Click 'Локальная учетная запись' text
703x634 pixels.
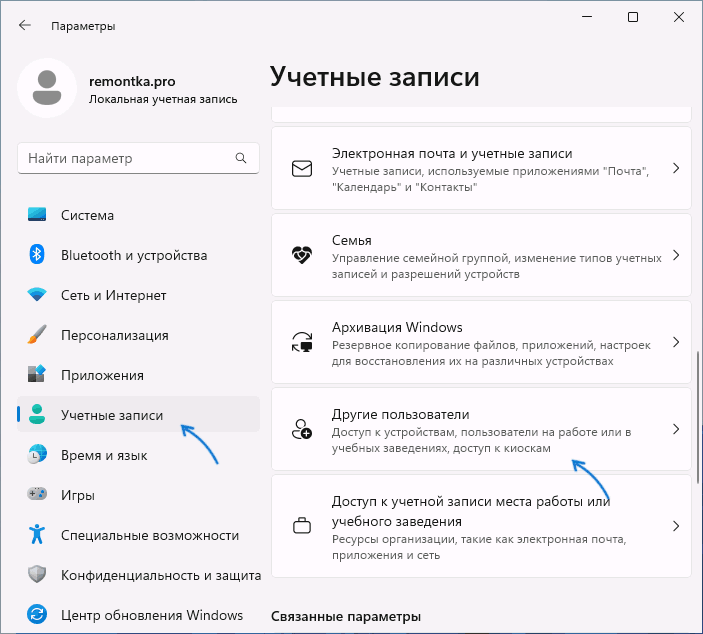click(x=163, y=99)
